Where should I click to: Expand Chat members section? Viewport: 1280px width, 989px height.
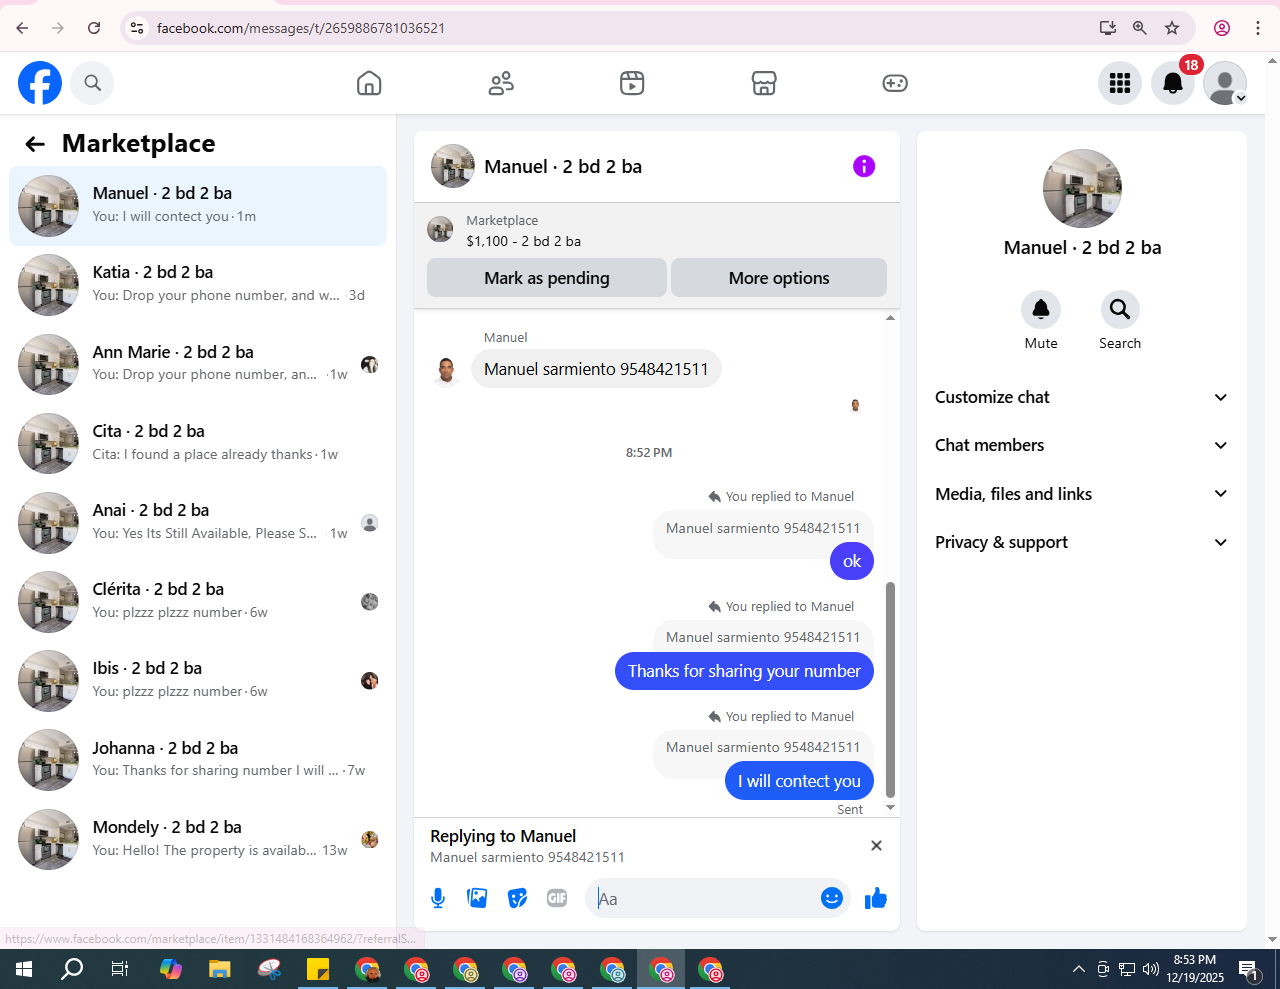pos(1081,445)
